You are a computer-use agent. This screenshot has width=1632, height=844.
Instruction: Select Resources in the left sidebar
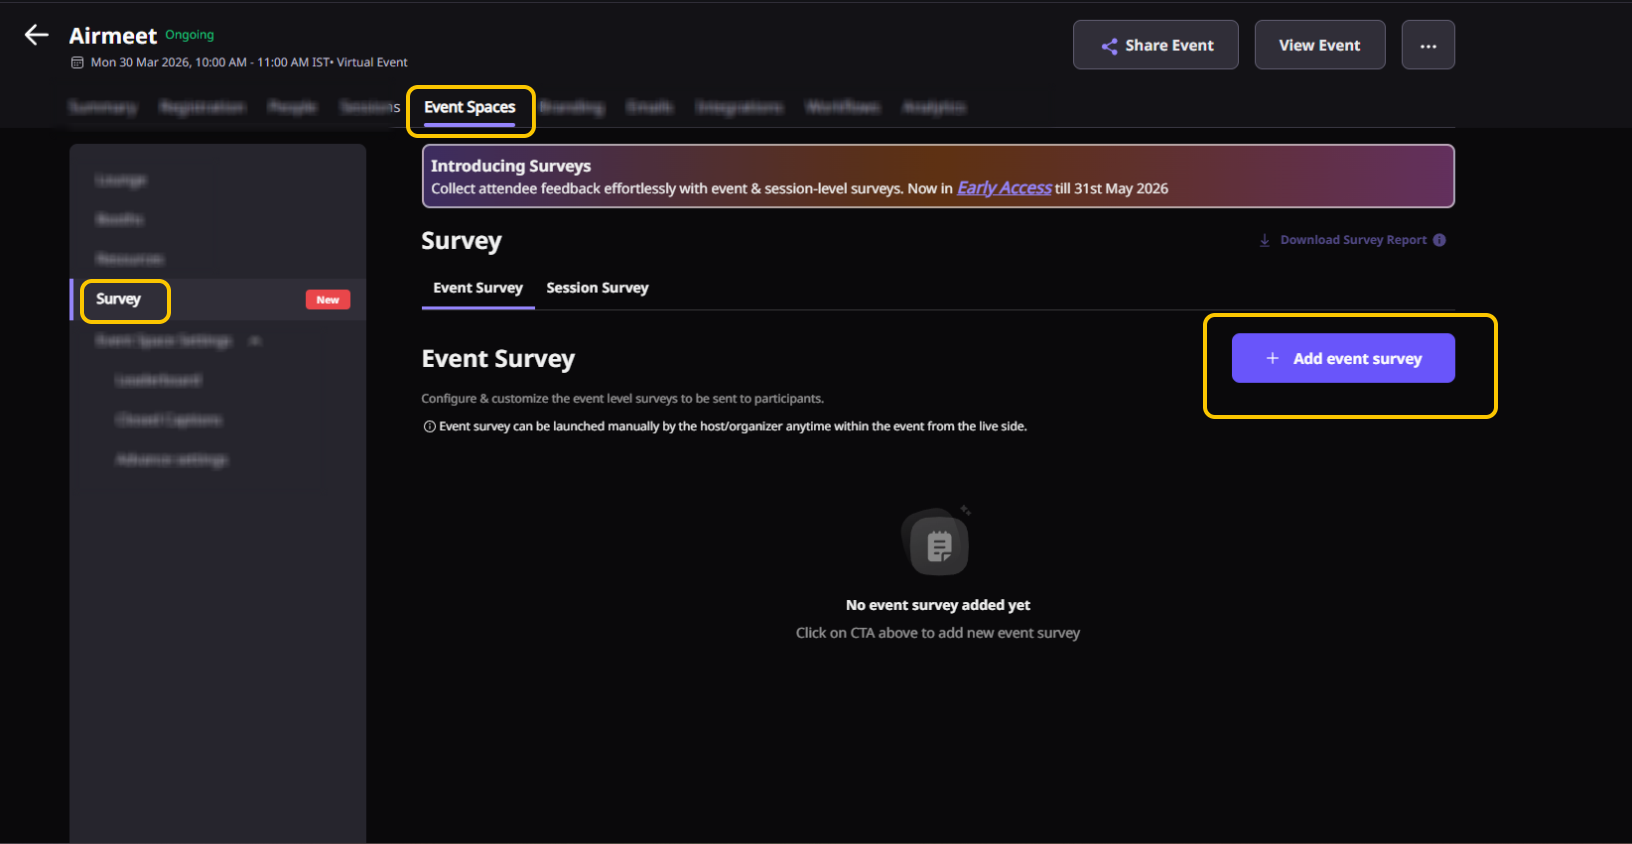[x=130, y=259]
